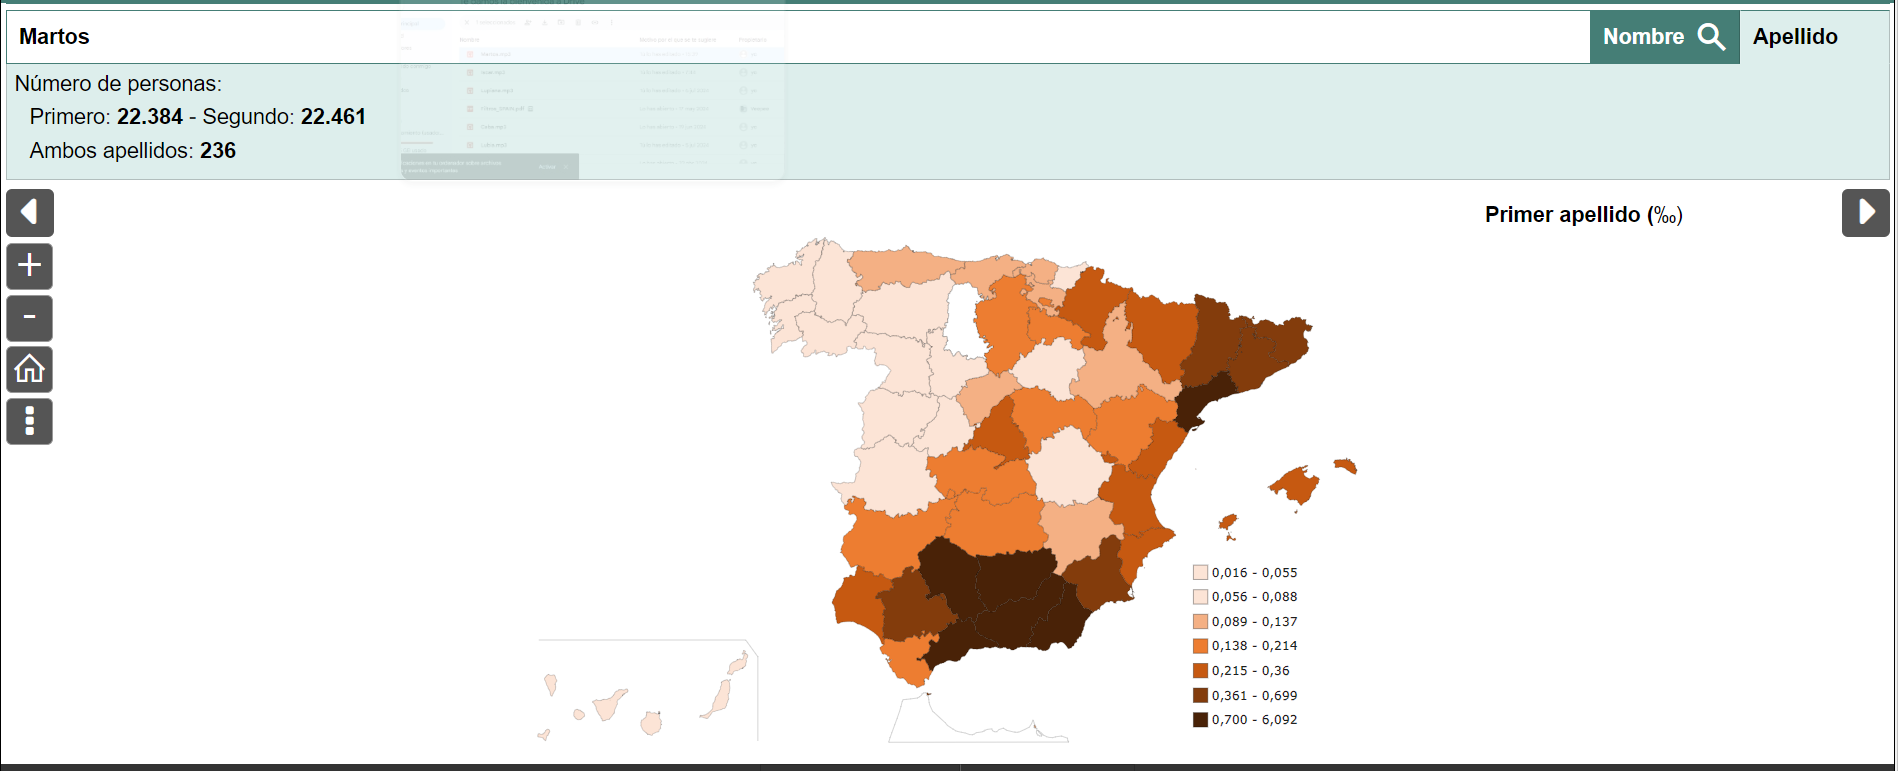The image size is (1898, 771).
Task: Select legend swatch 0,089 - 0,137
Action: pos(1200,622)
